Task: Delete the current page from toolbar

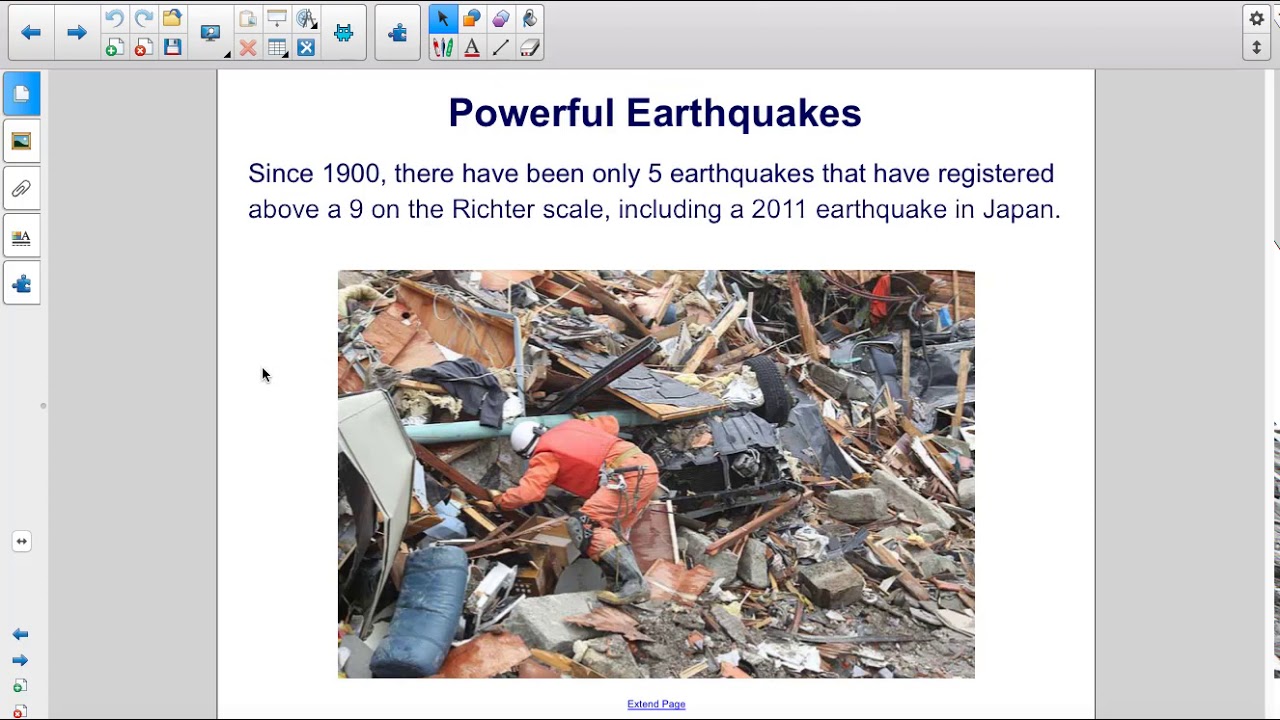Action: tap(143, 47)
